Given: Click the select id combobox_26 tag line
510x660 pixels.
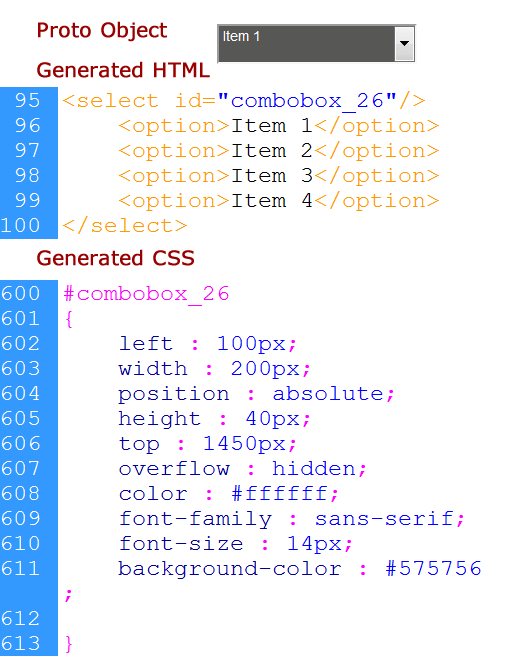Looking at the screenshot, I should click(x=244, y=101).
